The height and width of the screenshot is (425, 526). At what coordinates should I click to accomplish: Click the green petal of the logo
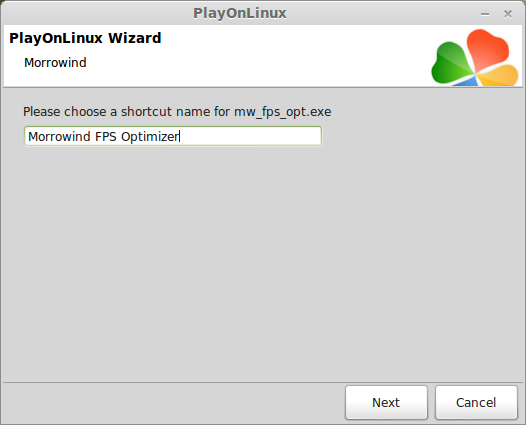[x=451, y=64]
